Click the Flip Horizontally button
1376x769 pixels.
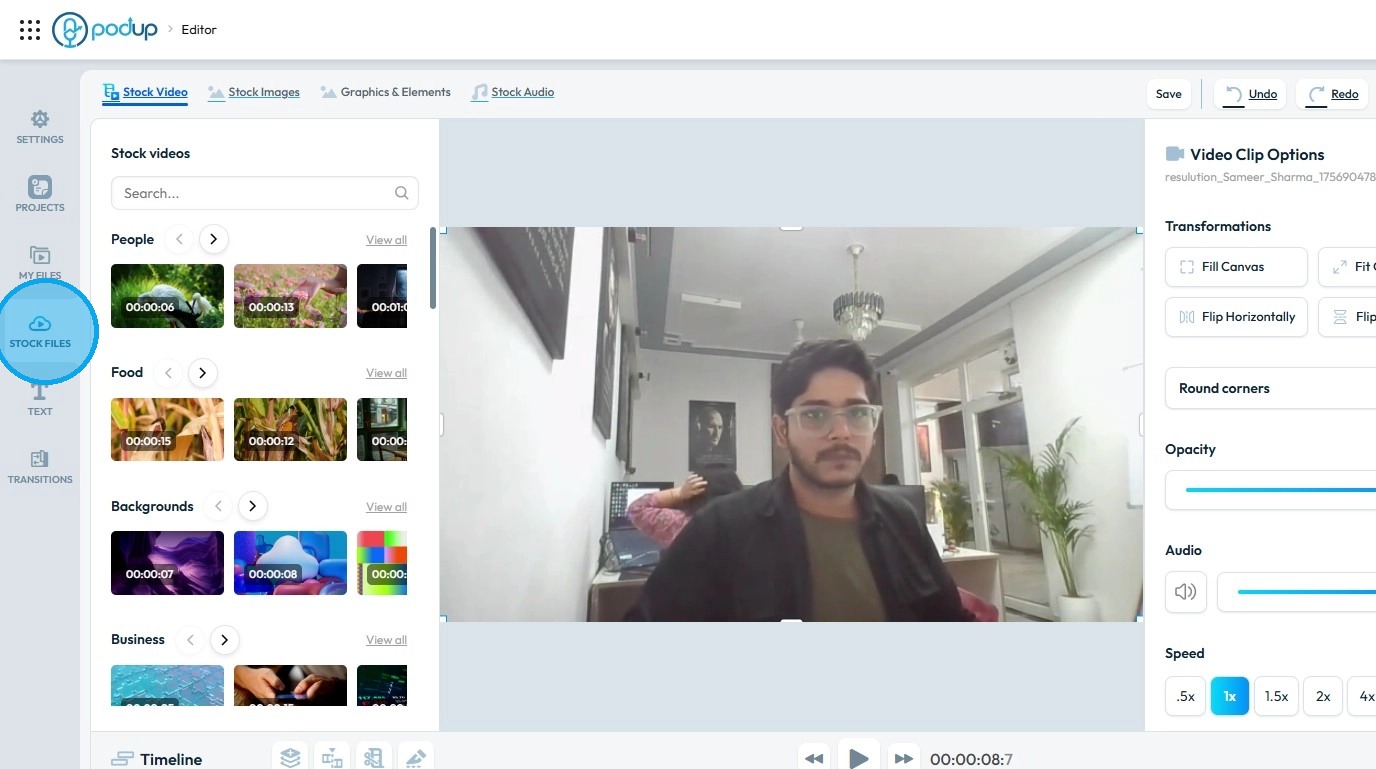click(x=1237, y=317)
